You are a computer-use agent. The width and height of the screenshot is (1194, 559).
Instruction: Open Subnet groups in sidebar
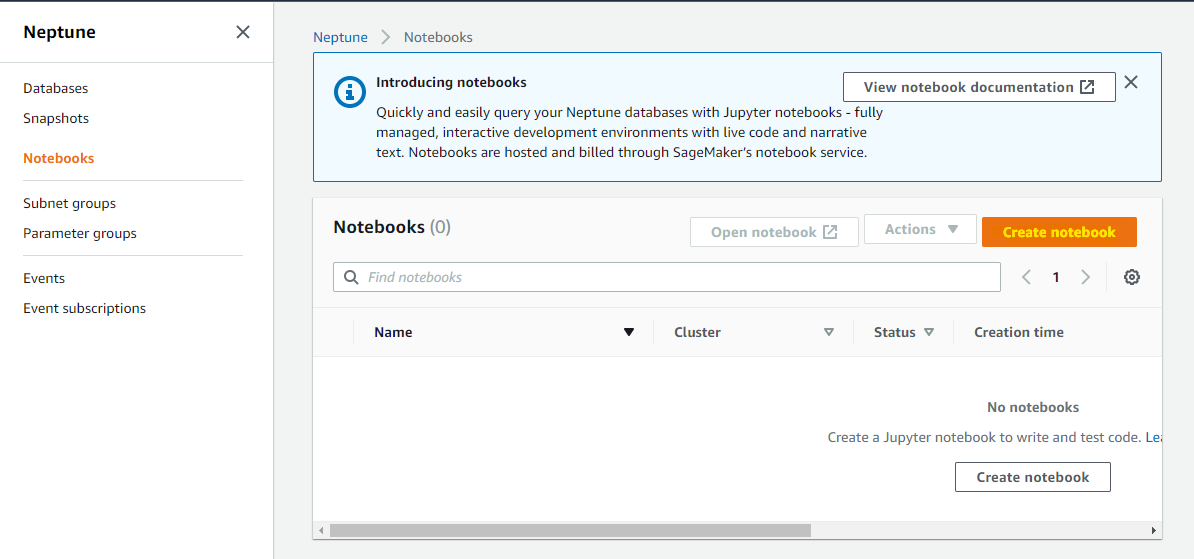coord(69,203)
